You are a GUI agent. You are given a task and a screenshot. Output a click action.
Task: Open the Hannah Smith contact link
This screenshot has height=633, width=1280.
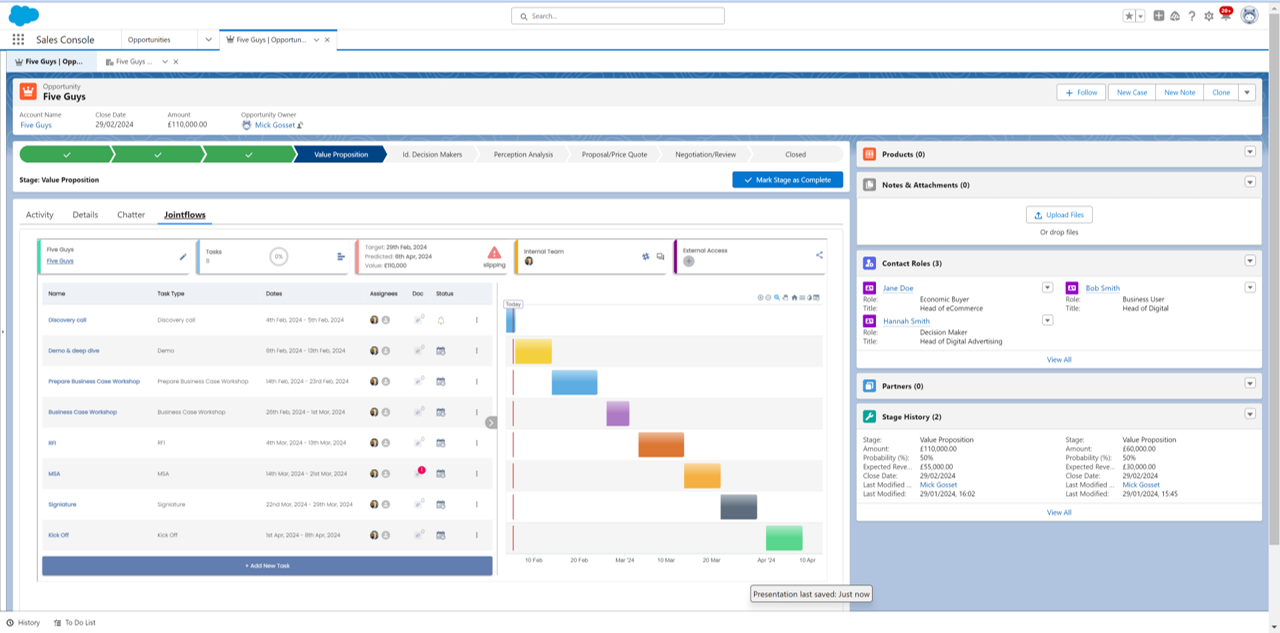tap(906, 321)
